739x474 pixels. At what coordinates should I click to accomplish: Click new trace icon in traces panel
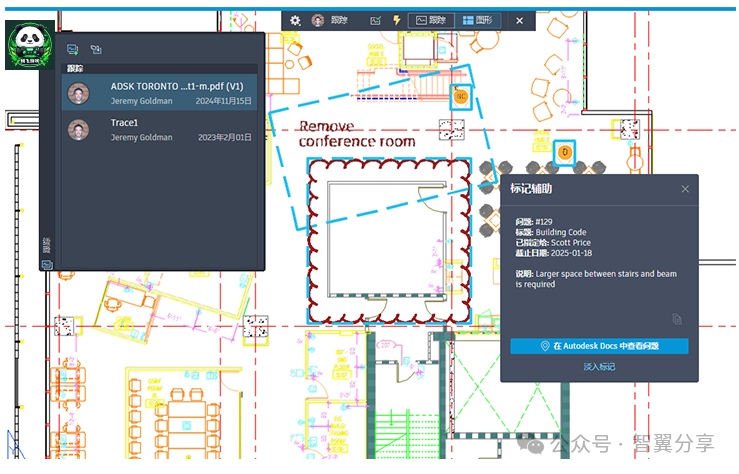pos(72,49)
